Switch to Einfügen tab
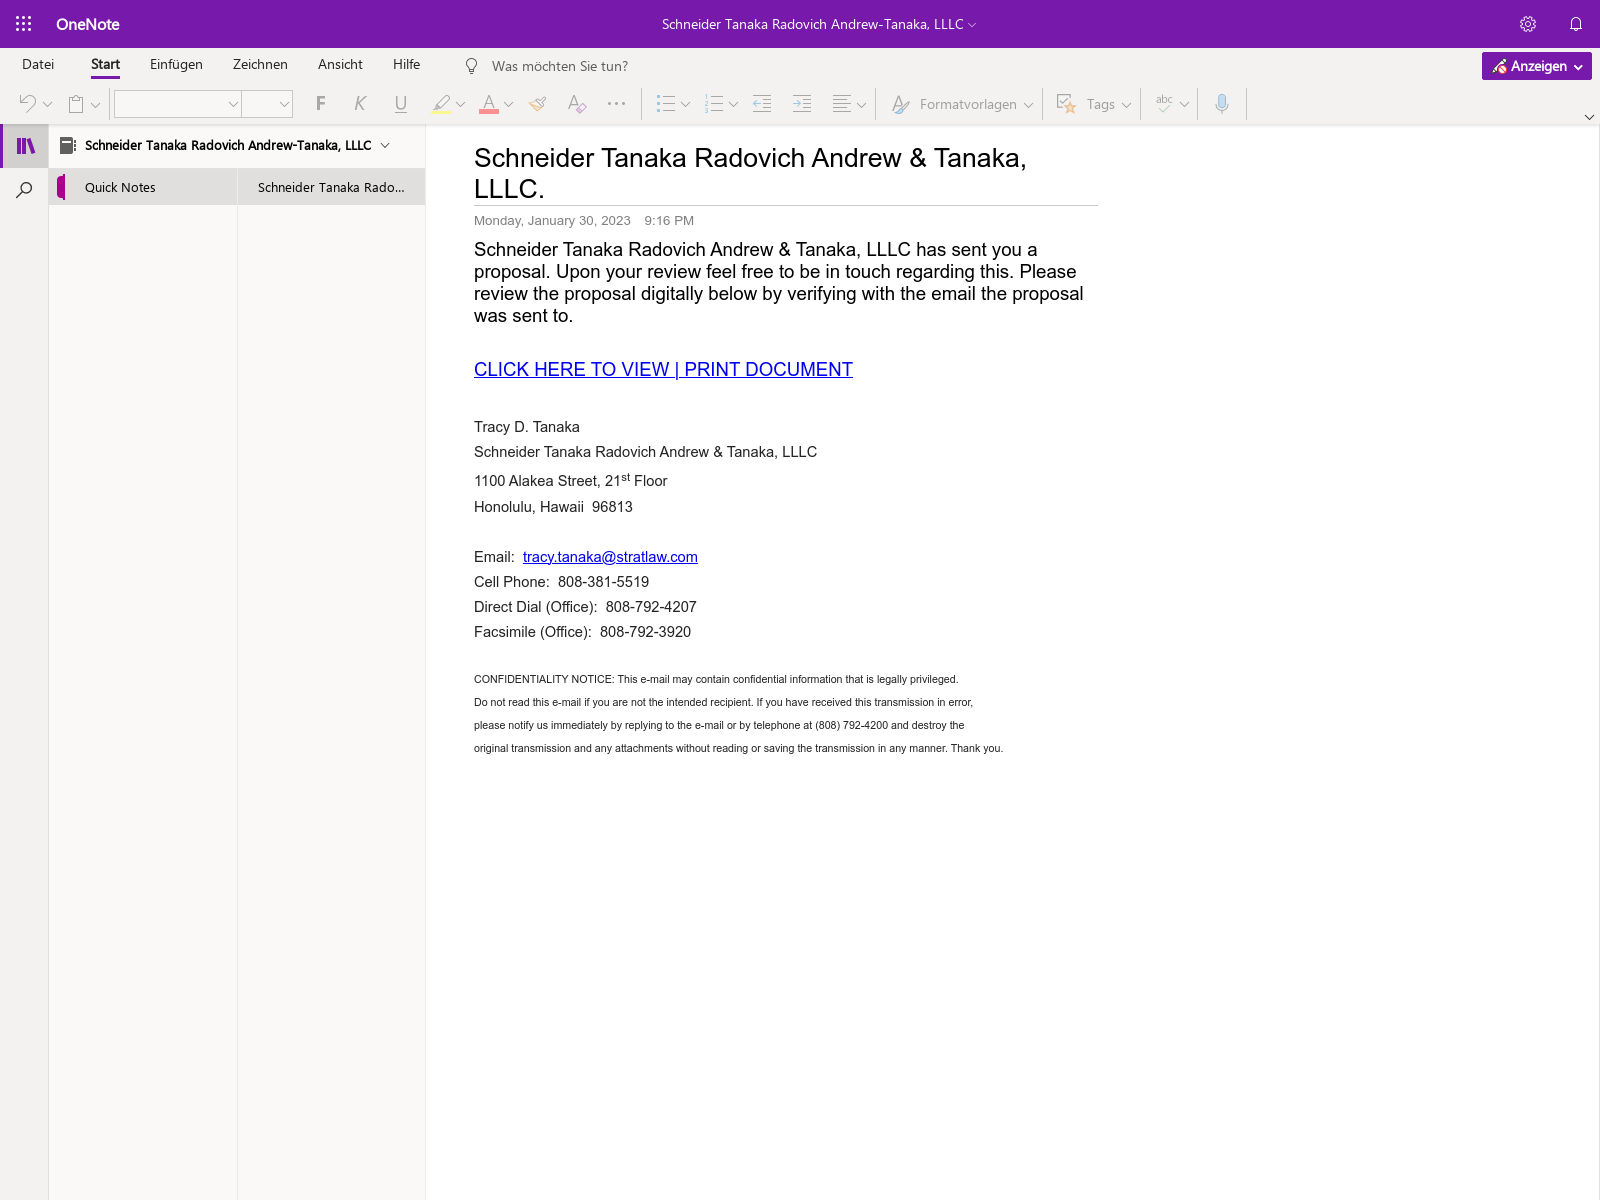 click(176, 64)
